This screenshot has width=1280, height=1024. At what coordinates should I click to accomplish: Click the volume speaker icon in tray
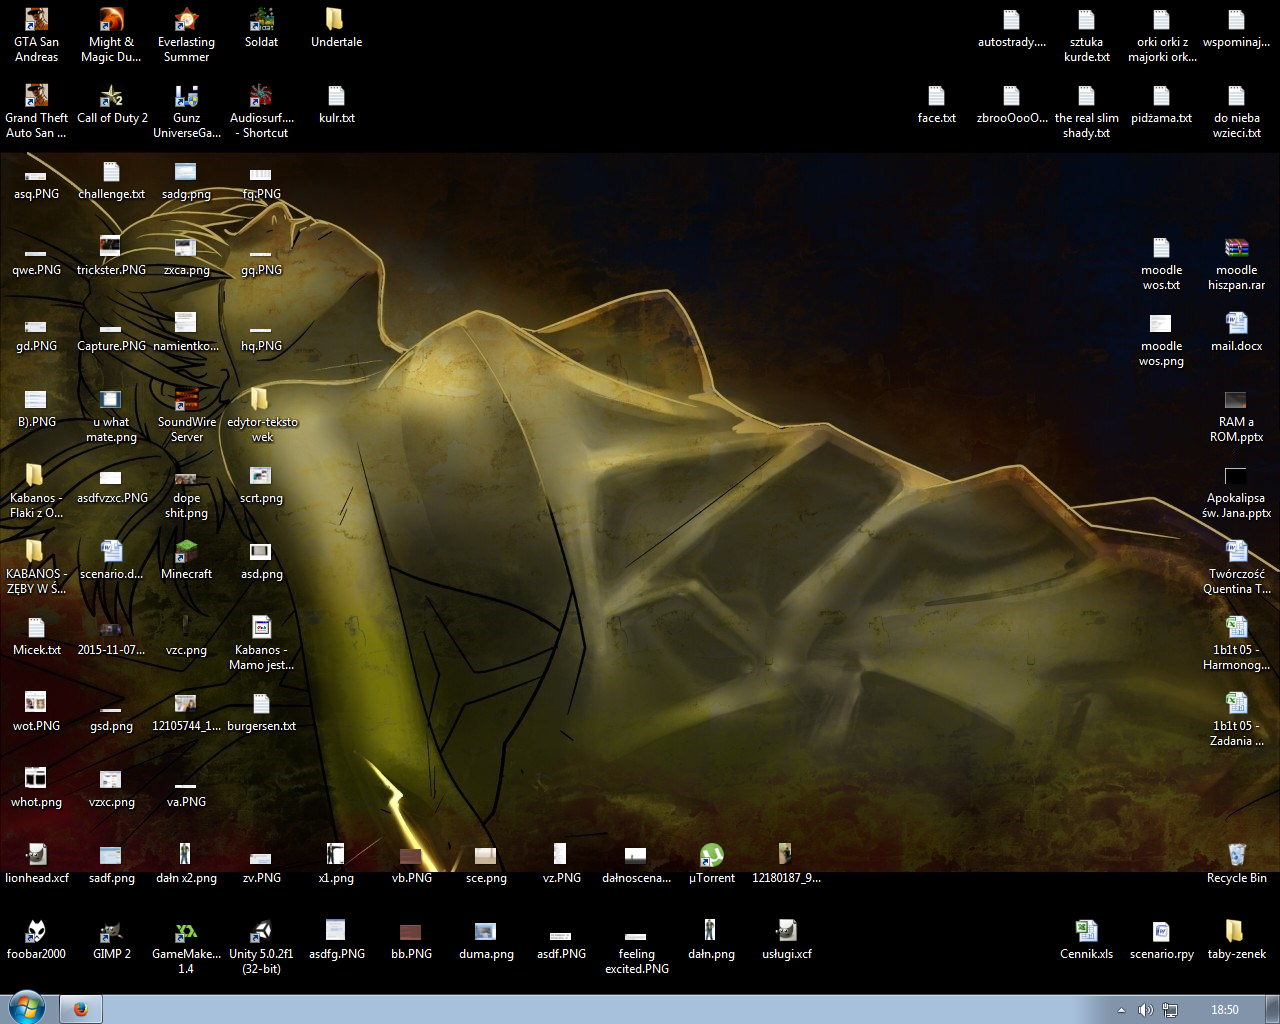1146,1010
